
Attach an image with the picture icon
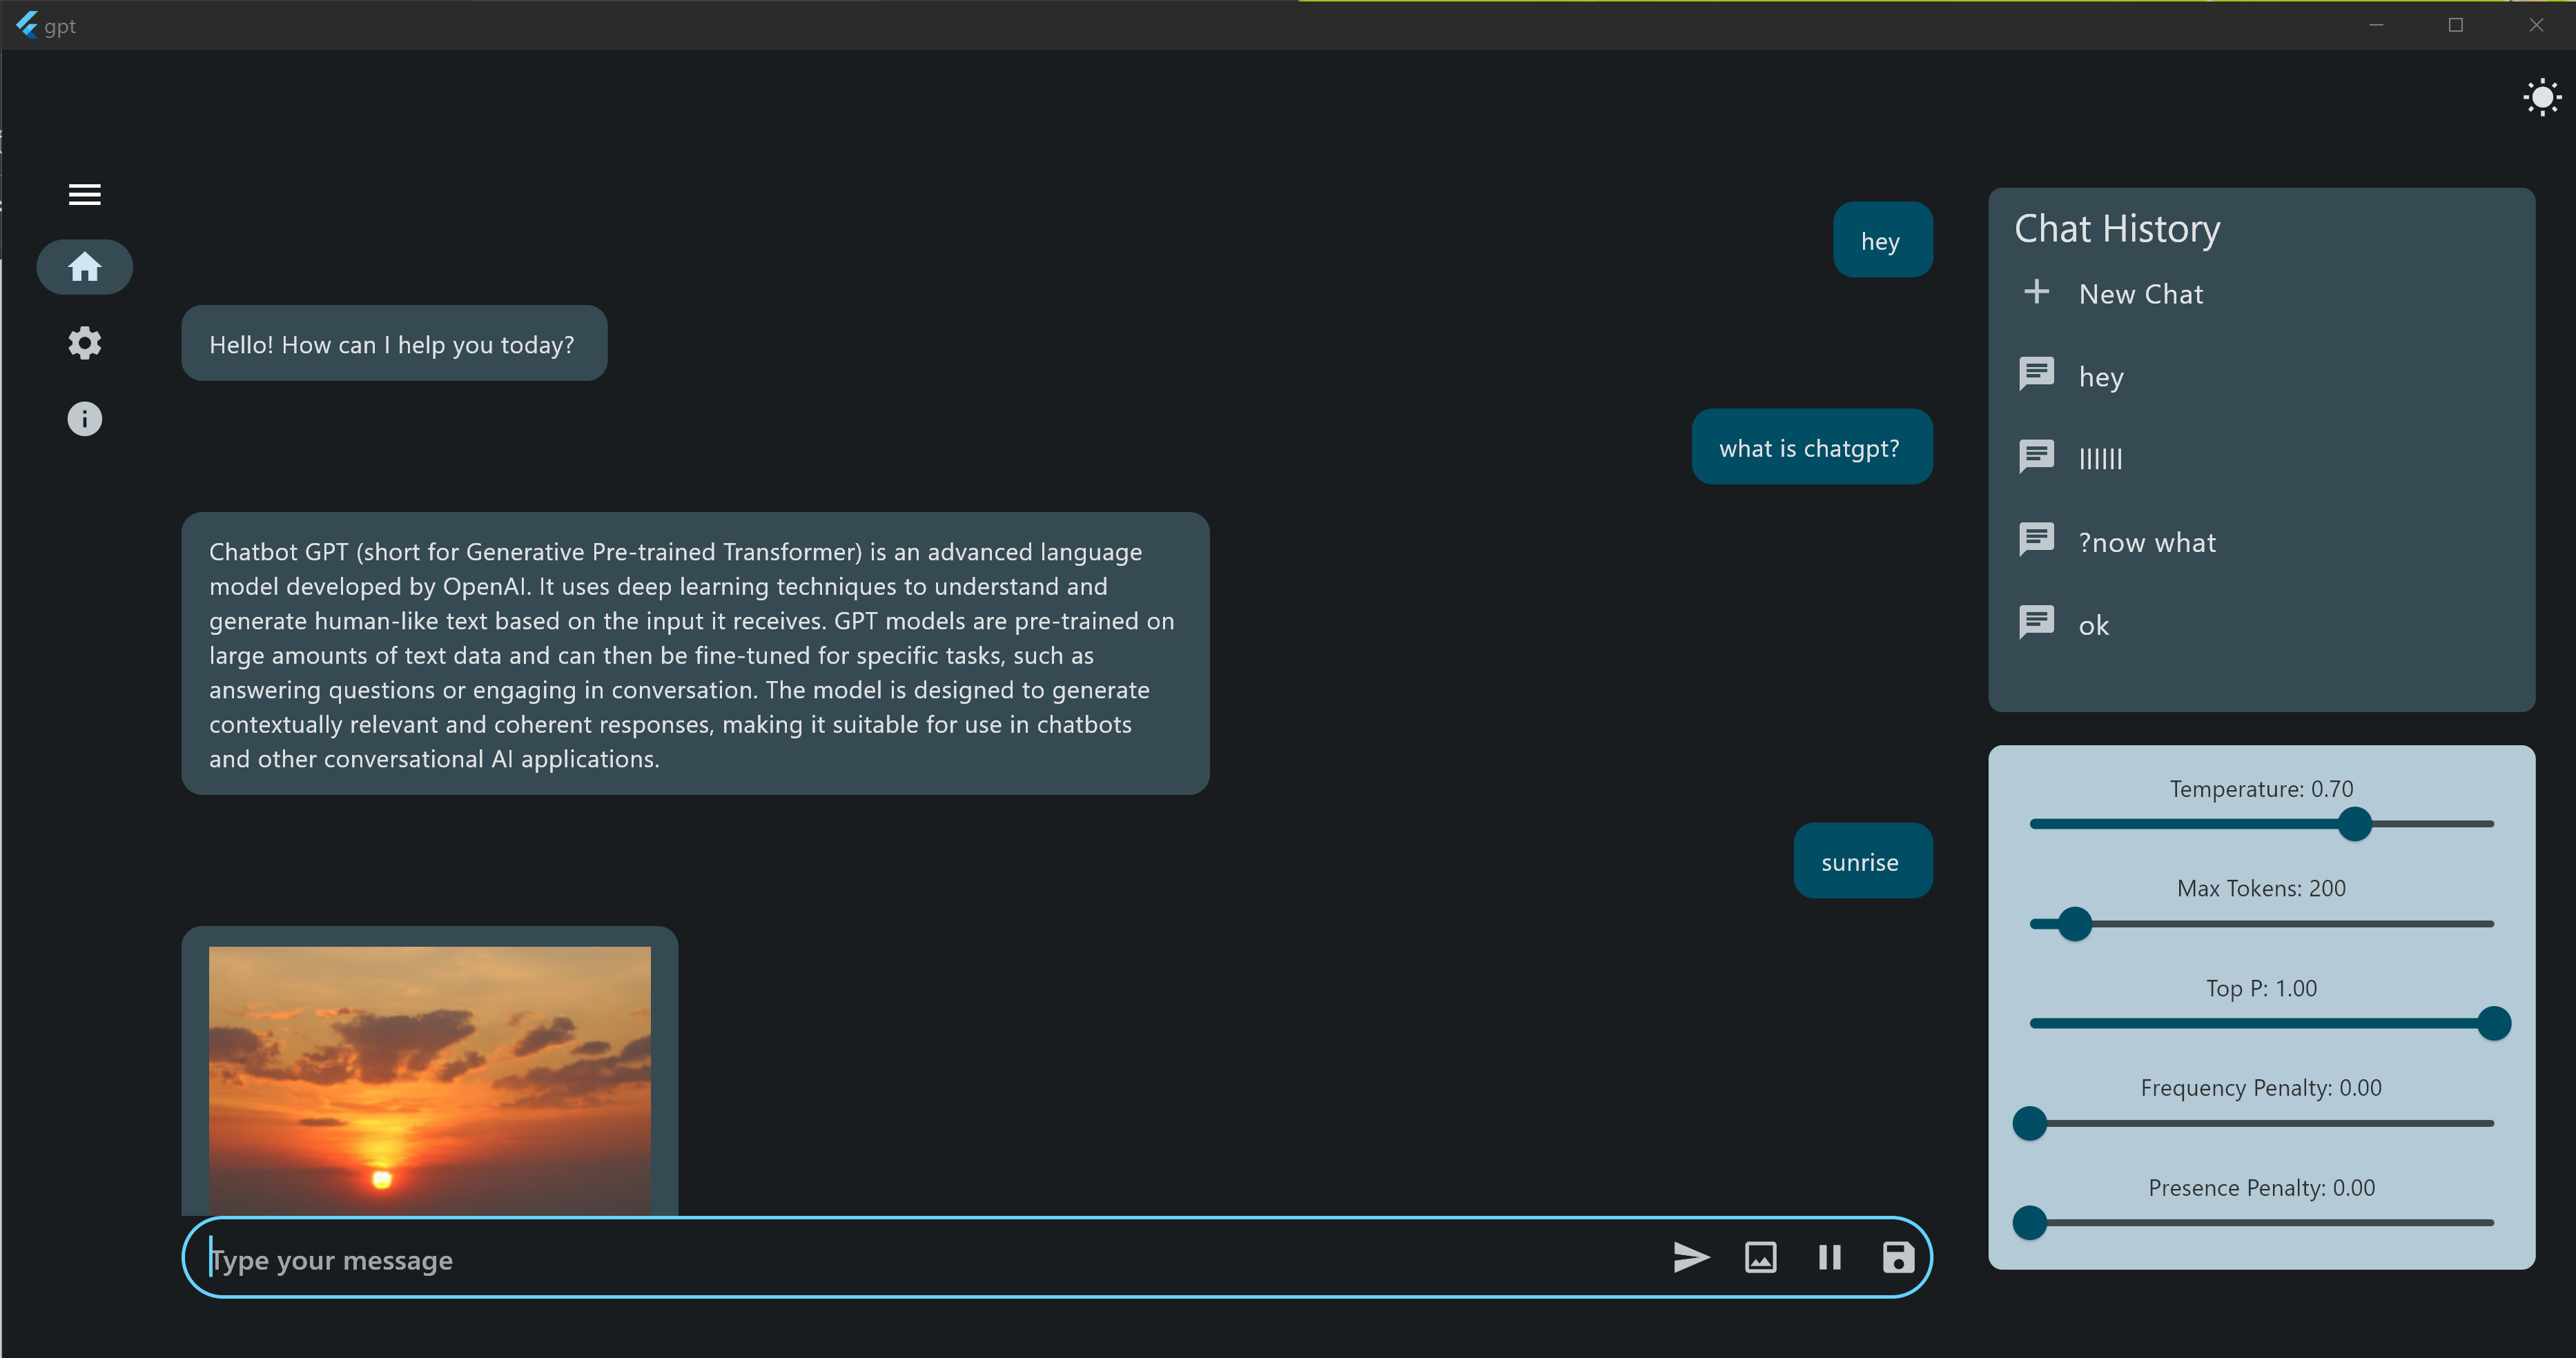1760,1258
